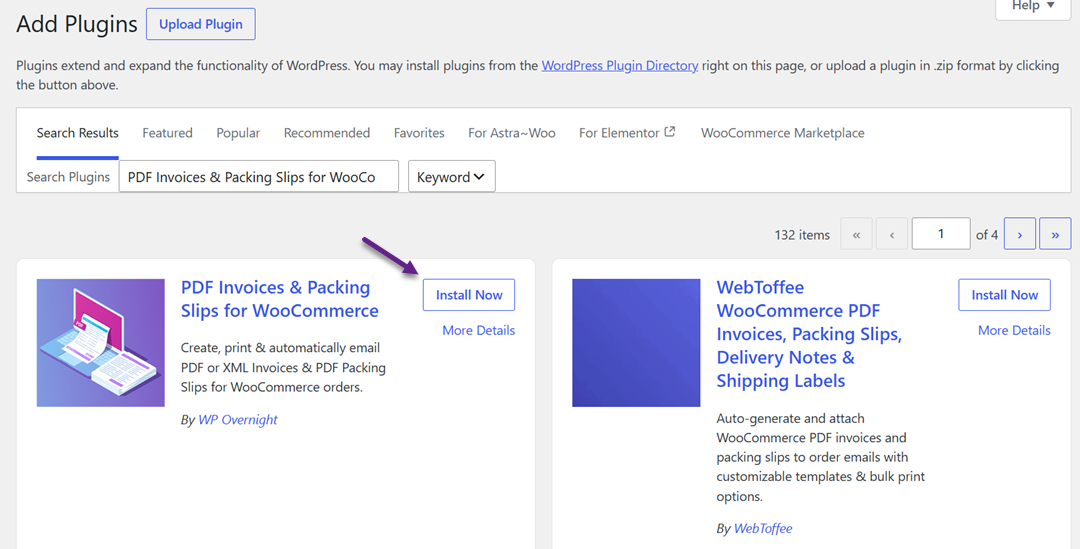Switch to the Featured tab

167,133
